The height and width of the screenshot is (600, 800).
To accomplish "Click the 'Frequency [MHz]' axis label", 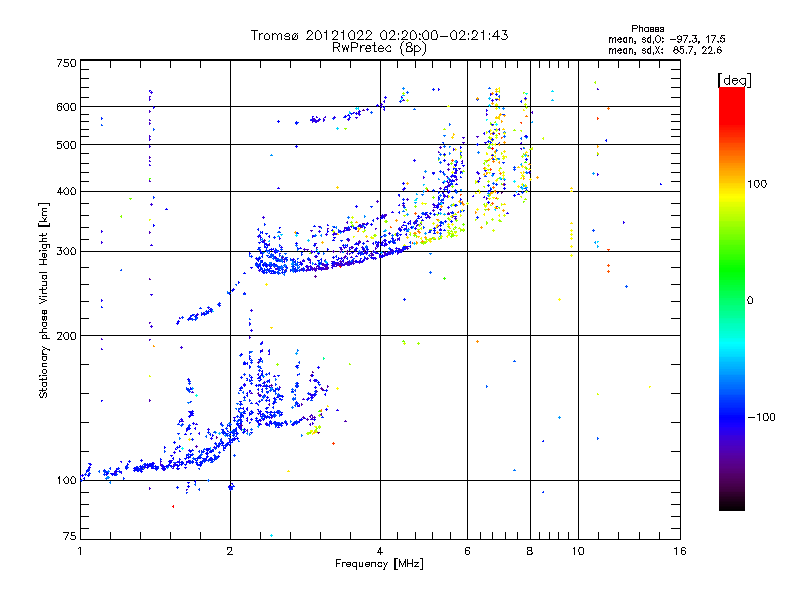I will click(379, 564).
